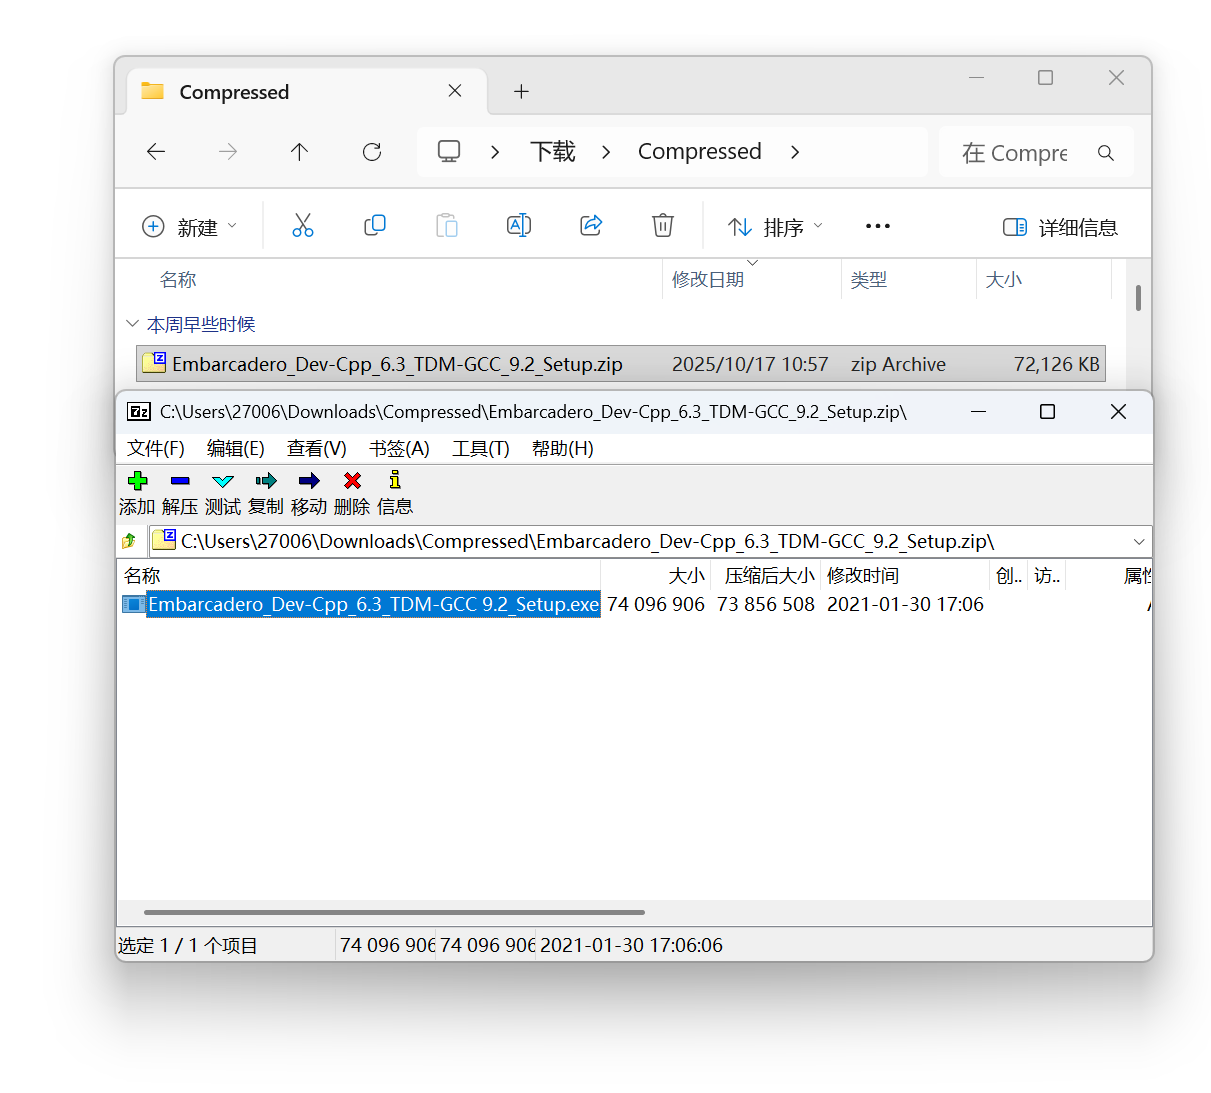Open the 查看(V) menu in 7-Zip
1211x1093 pixels.
(317, 449)
